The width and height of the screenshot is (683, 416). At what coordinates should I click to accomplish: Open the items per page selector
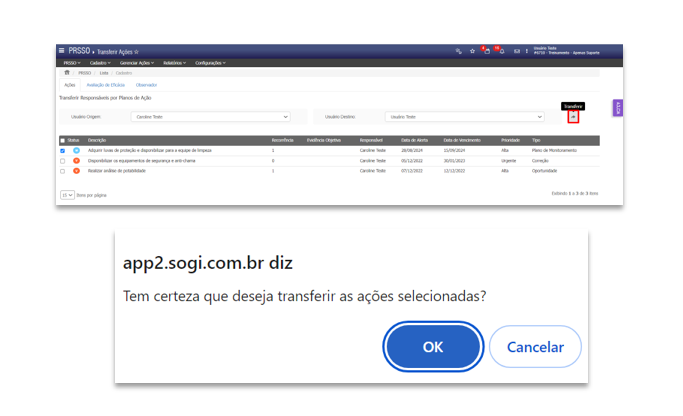coord(67,195)
